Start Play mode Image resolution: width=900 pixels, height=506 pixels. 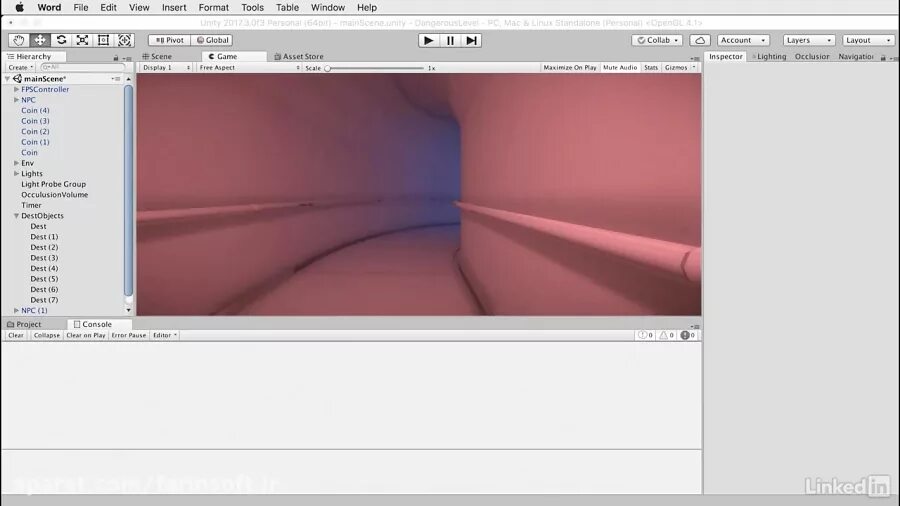click(x=428, y=41)
